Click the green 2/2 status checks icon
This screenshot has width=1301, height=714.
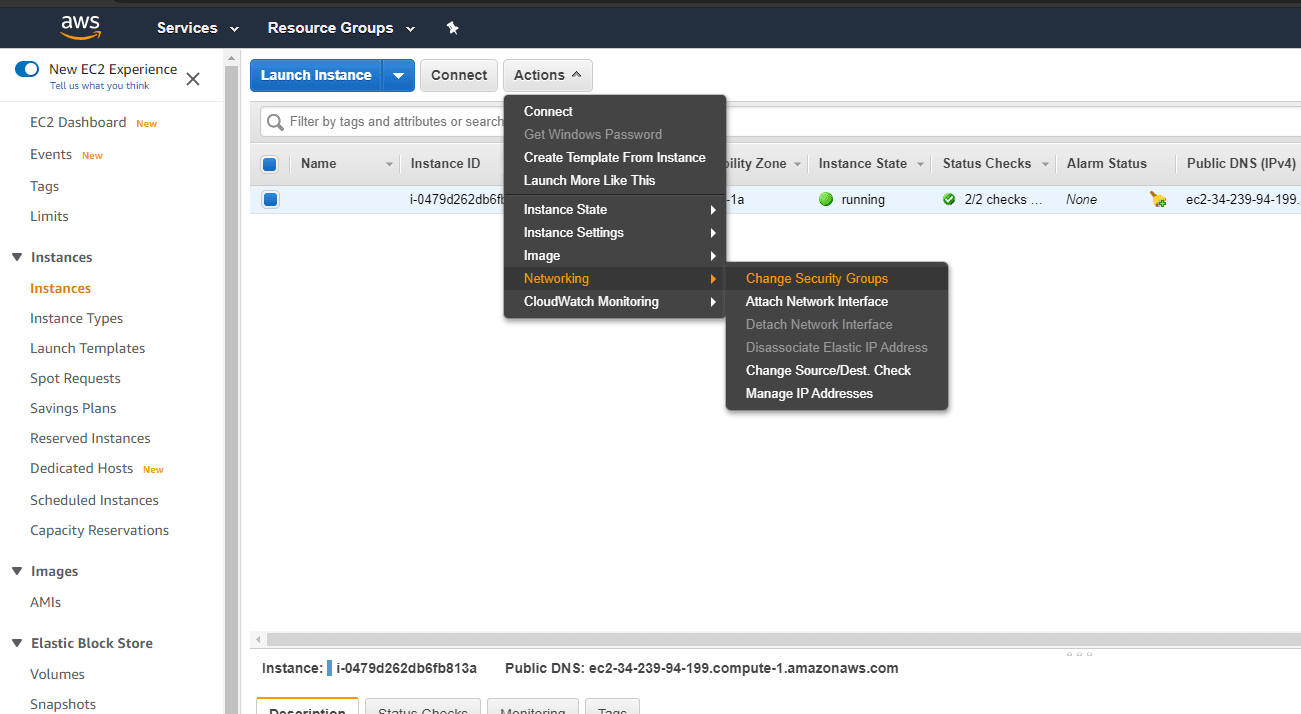[948, 199]
